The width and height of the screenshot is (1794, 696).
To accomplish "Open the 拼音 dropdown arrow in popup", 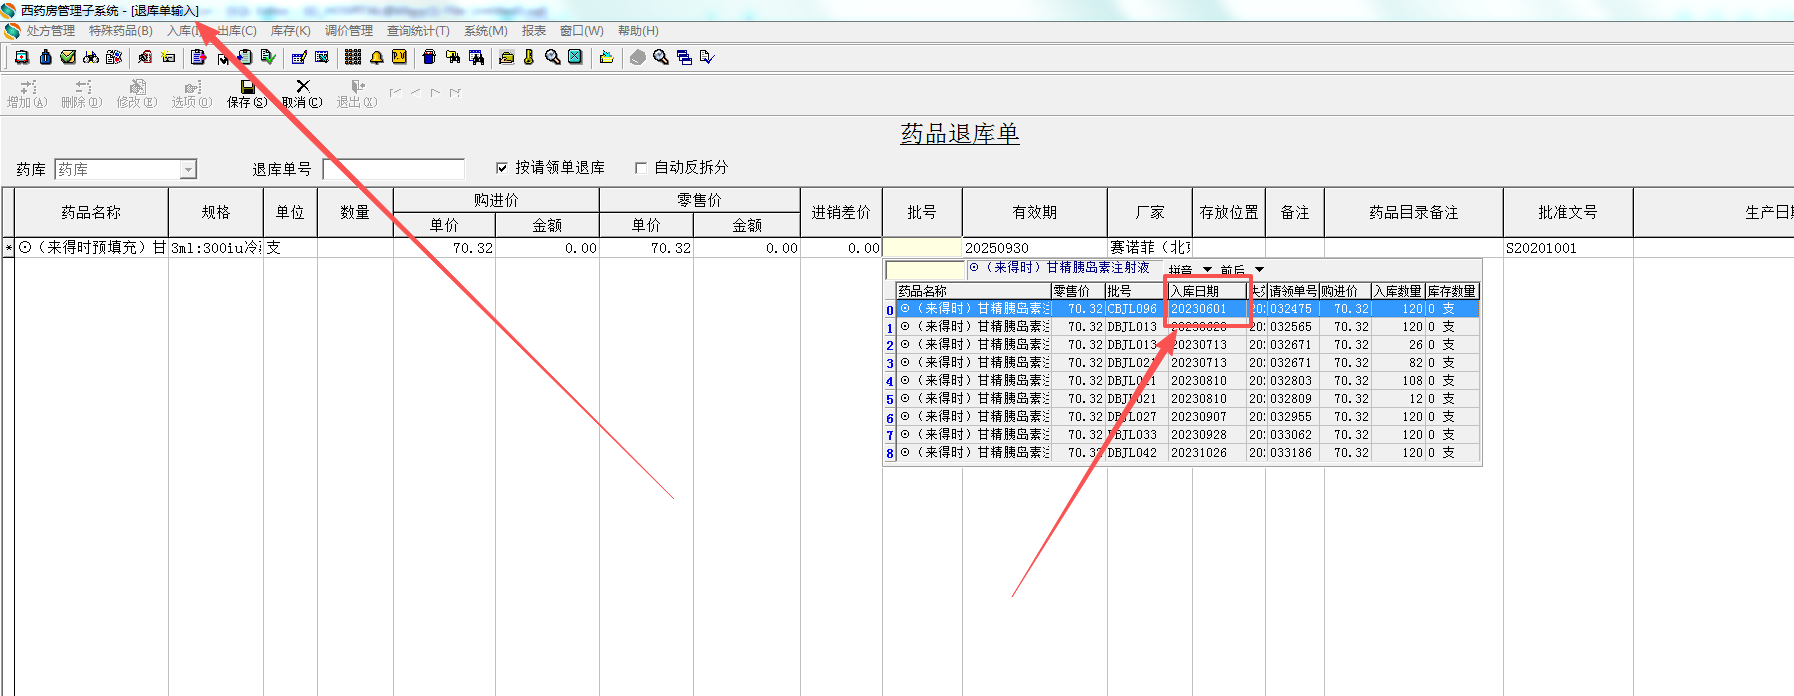I will [x=1207, y=270].
